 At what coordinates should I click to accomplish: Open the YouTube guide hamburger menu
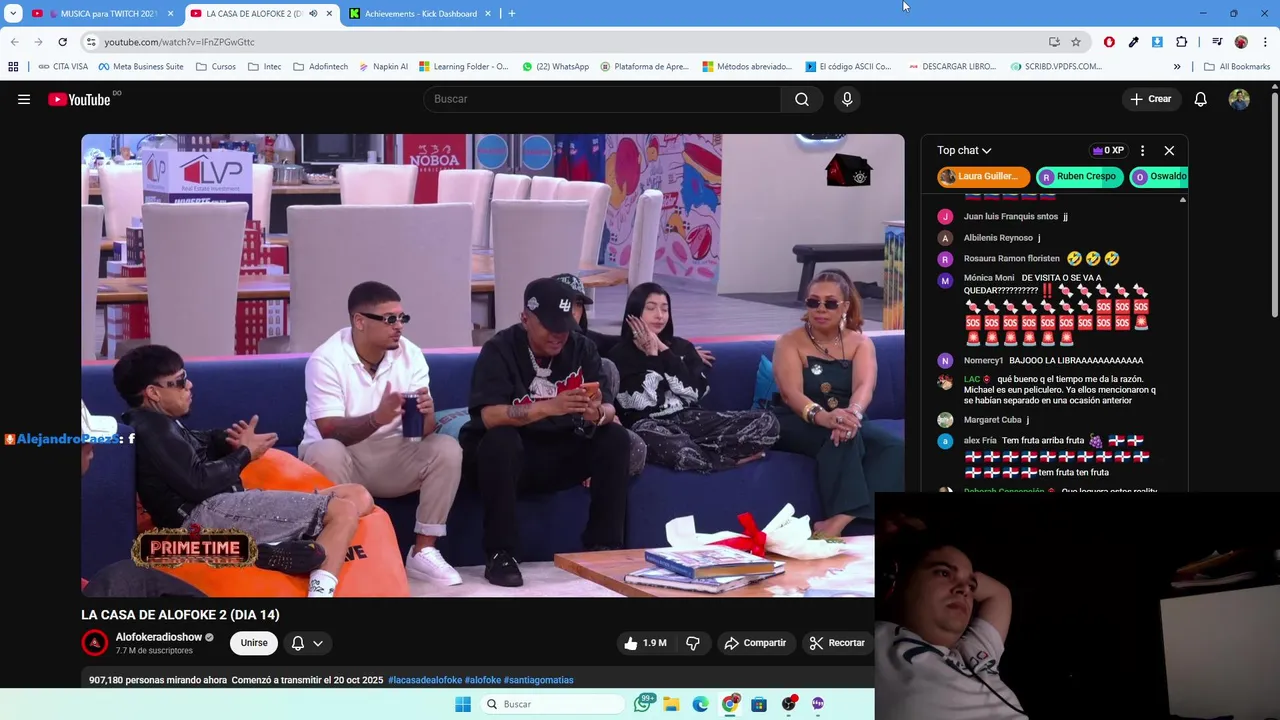24,99
